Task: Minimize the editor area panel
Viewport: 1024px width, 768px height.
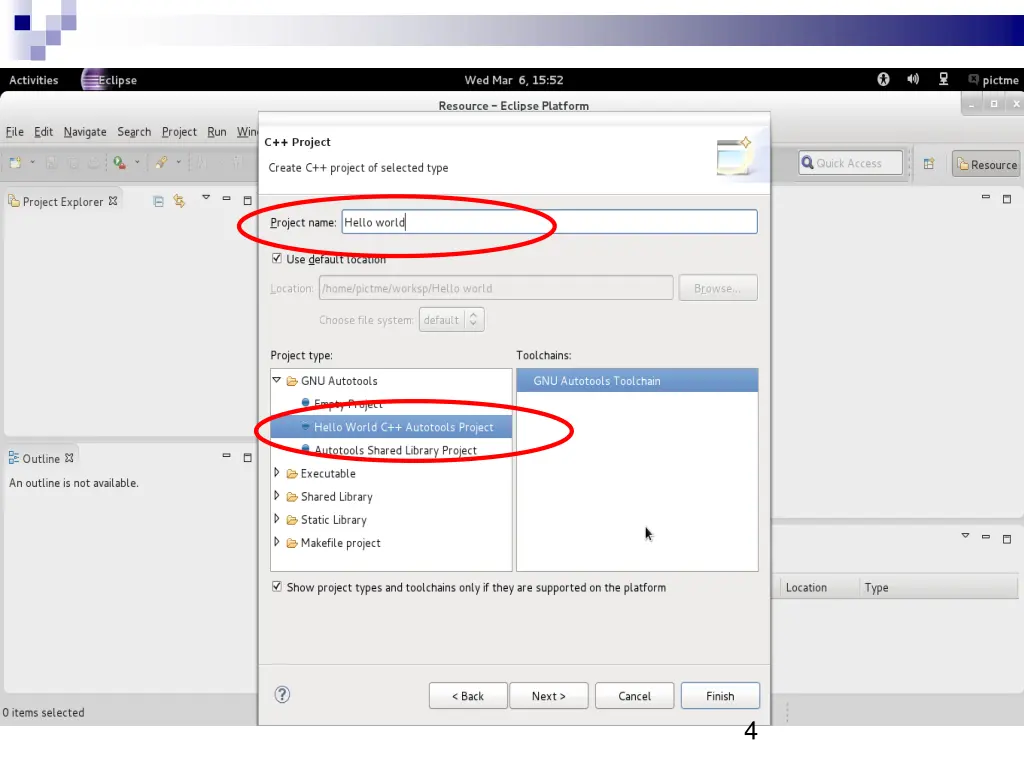Action: click(x=986, y=197)
